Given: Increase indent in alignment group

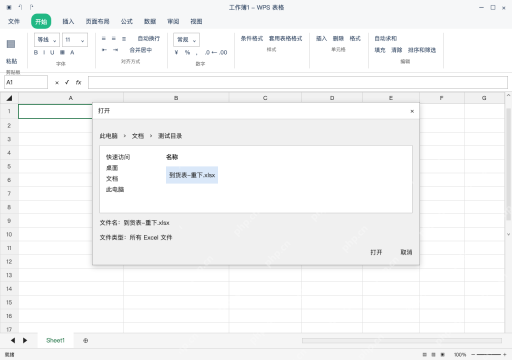Looking at the screenshot, I should pyautogui.click(x=115, y=50).
